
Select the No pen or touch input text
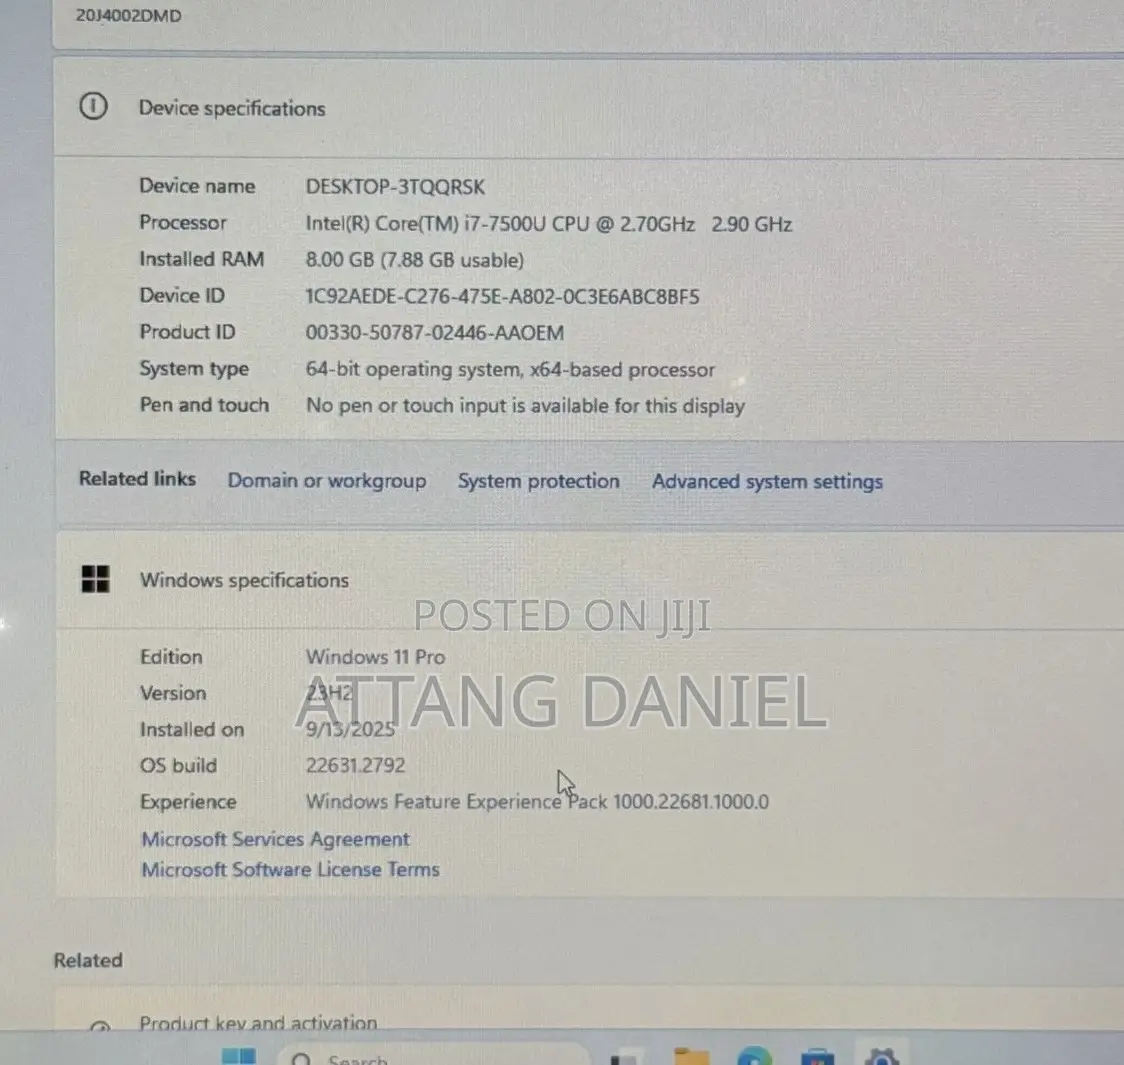point(525,406)
